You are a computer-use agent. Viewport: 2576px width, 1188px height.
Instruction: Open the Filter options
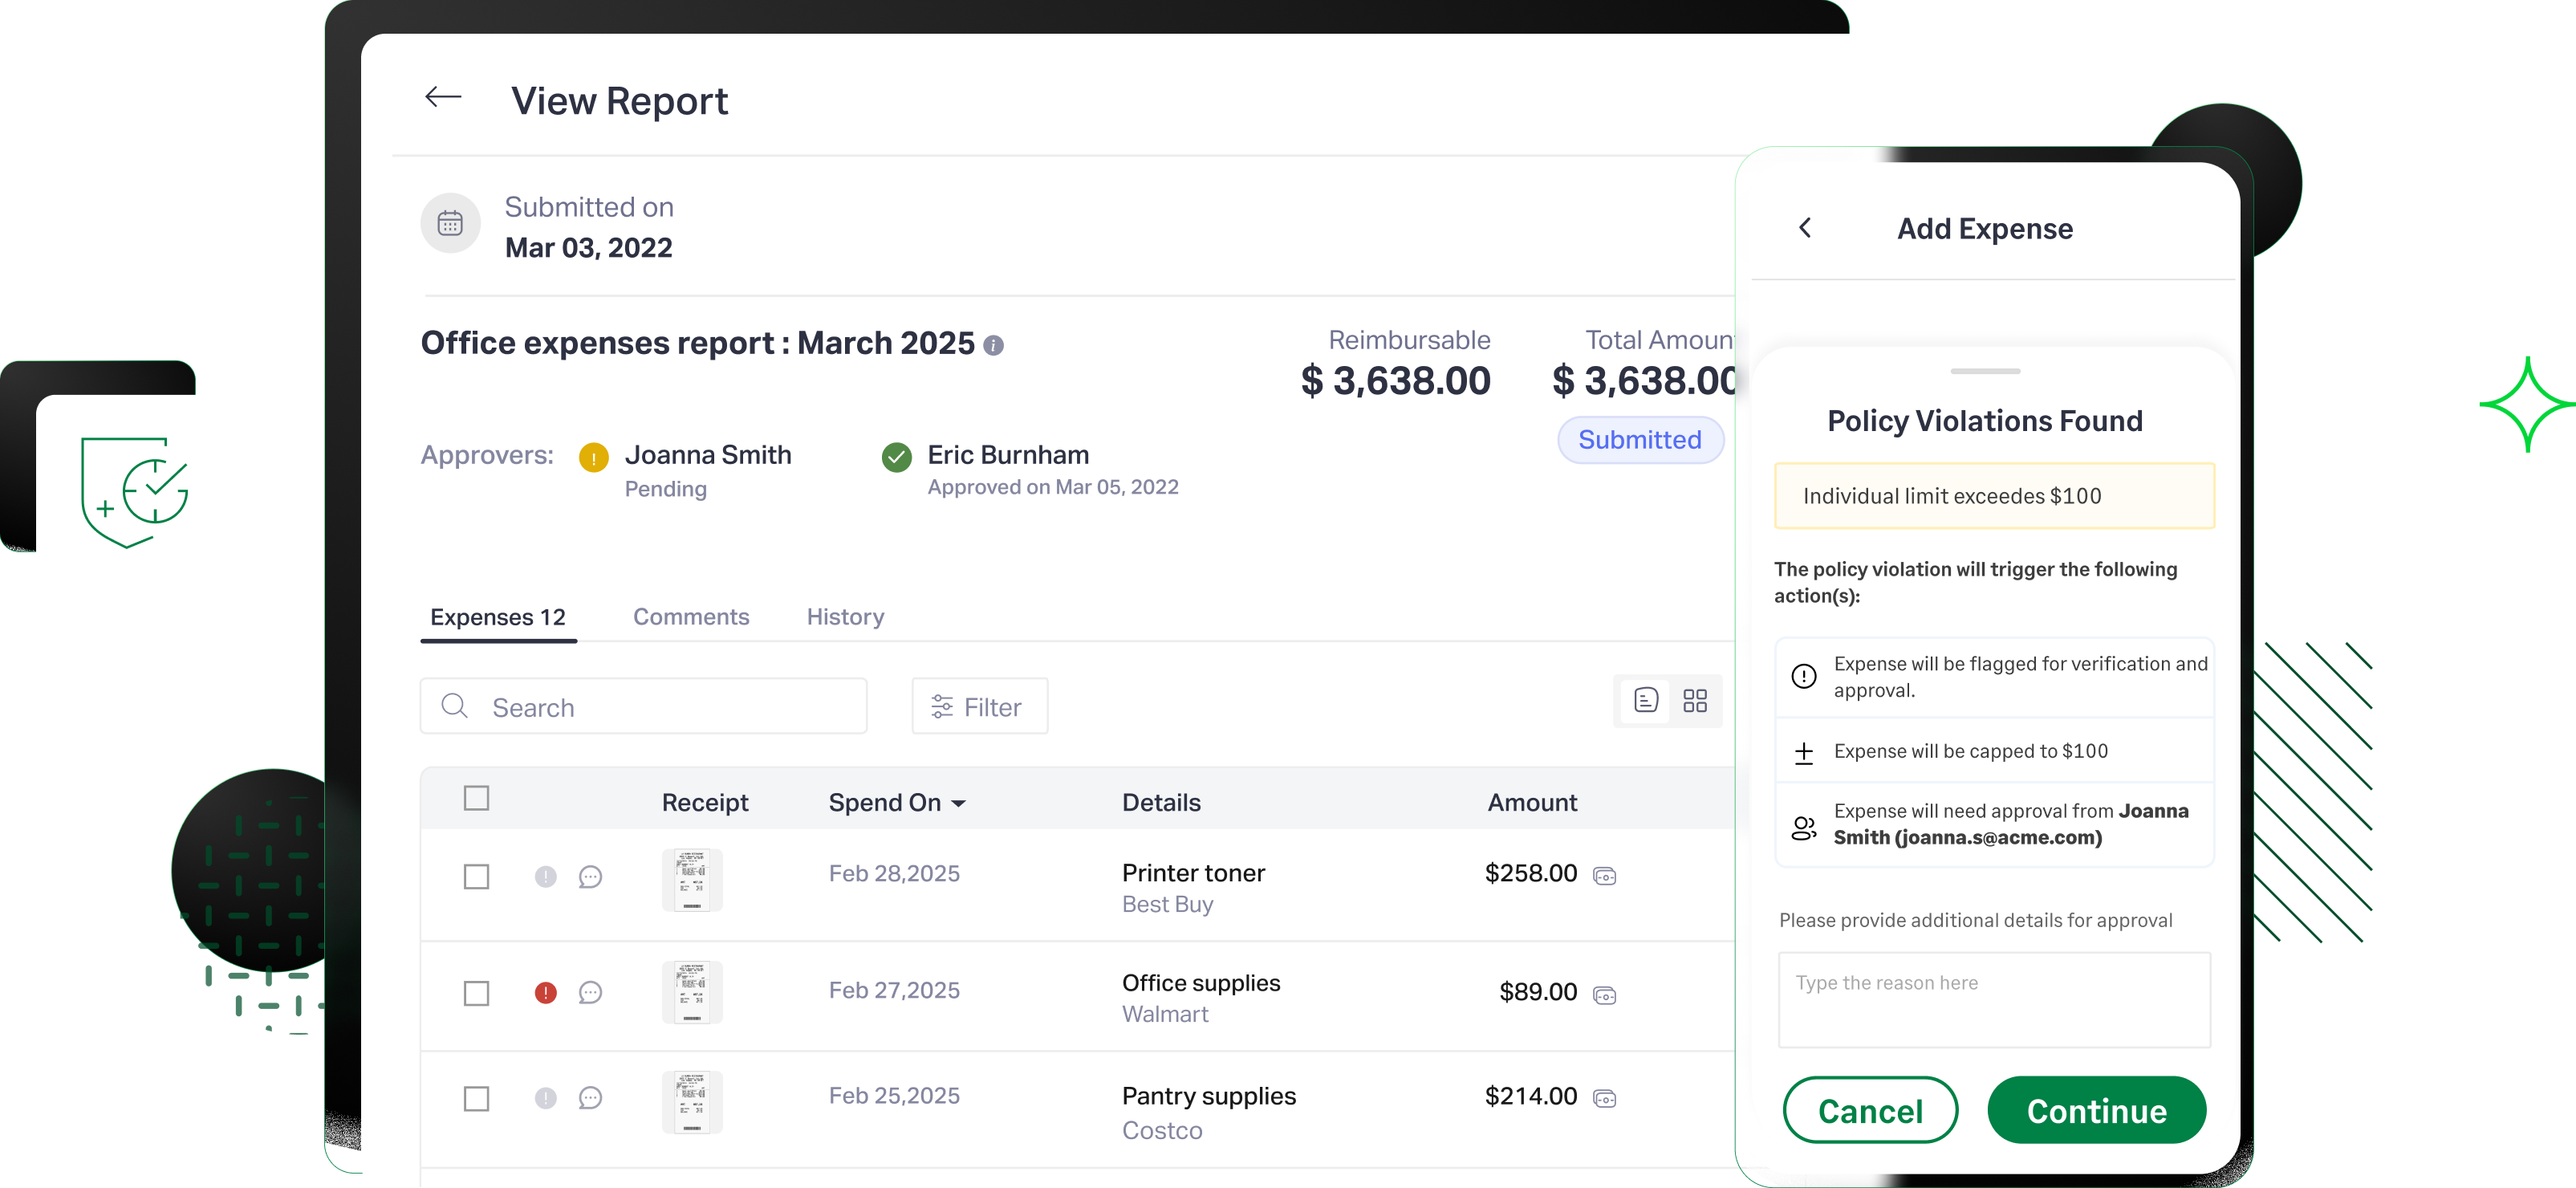(979, 706)
